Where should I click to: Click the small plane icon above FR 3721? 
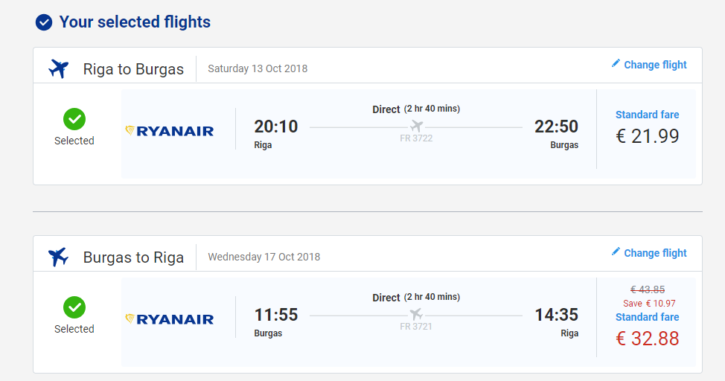(x=416, y=314)
